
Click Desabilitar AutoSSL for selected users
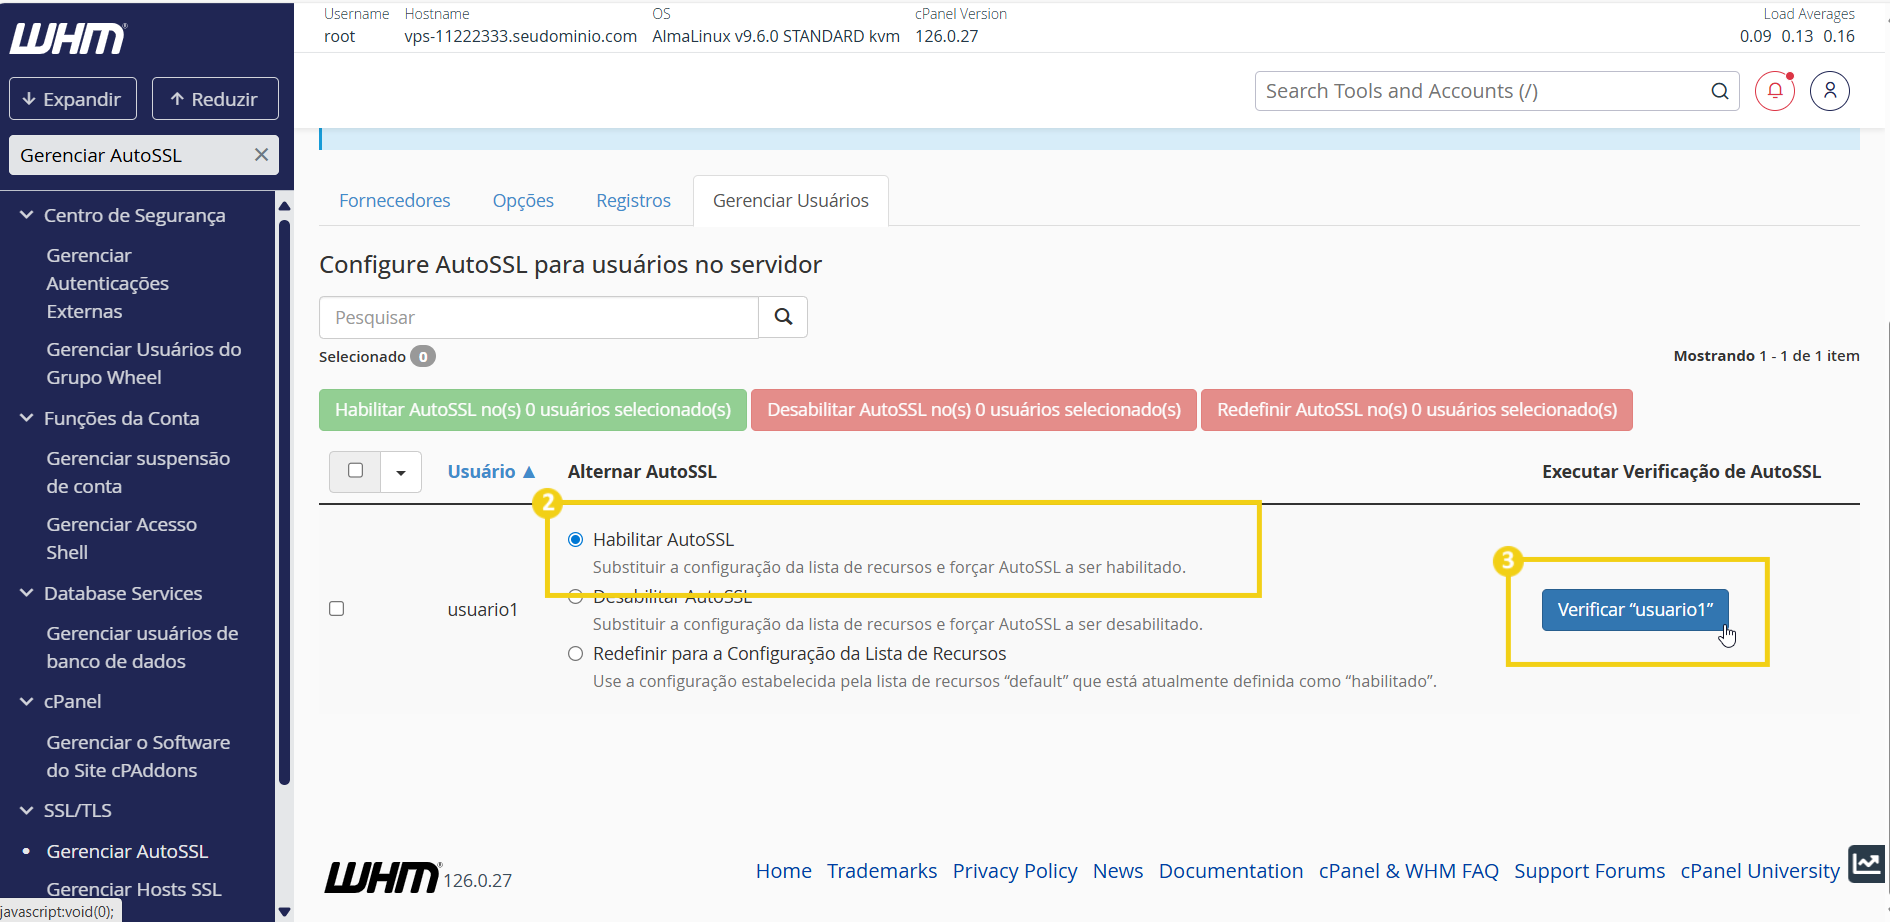(x=974, y=410)
